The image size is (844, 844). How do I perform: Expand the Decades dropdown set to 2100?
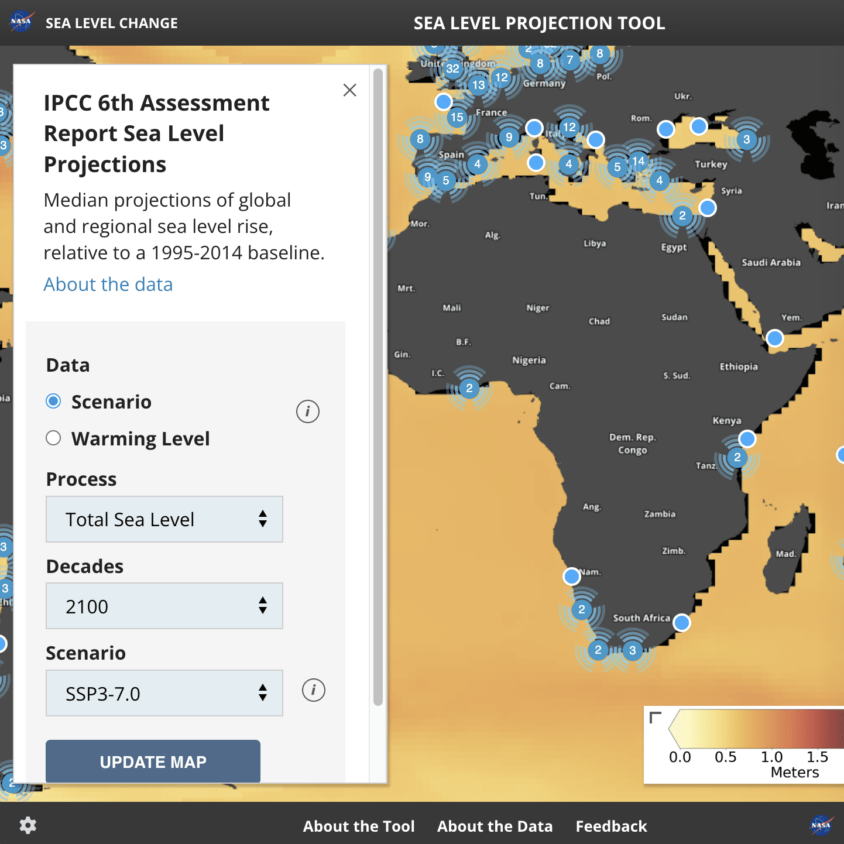click(164, 605)
